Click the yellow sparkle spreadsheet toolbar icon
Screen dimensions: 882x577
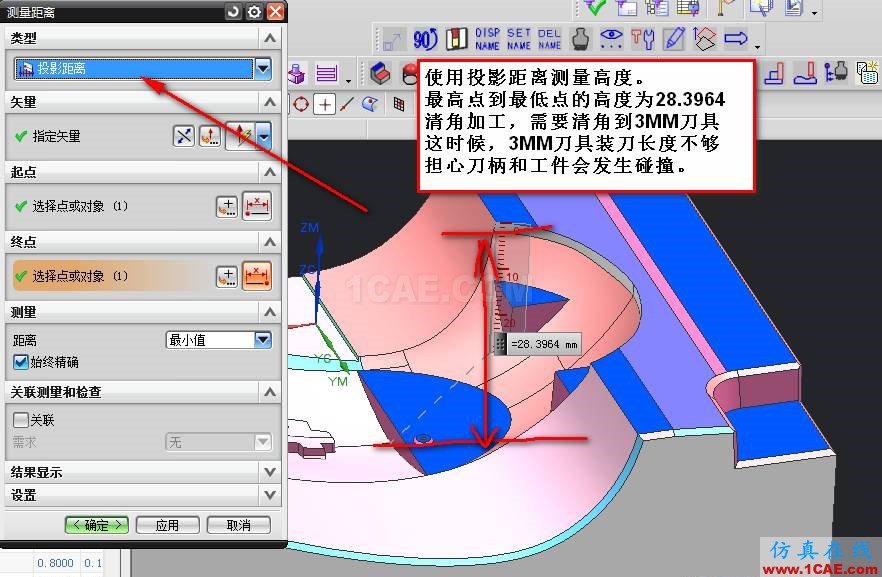click(867, 73)
